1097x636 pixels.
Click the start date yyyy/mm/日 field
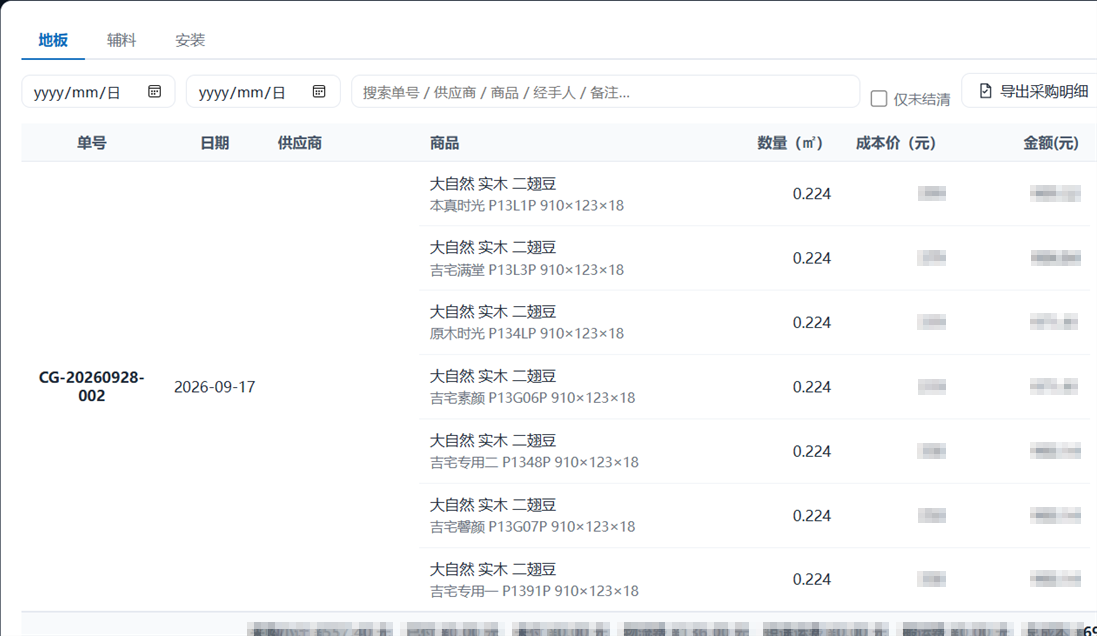98,92
